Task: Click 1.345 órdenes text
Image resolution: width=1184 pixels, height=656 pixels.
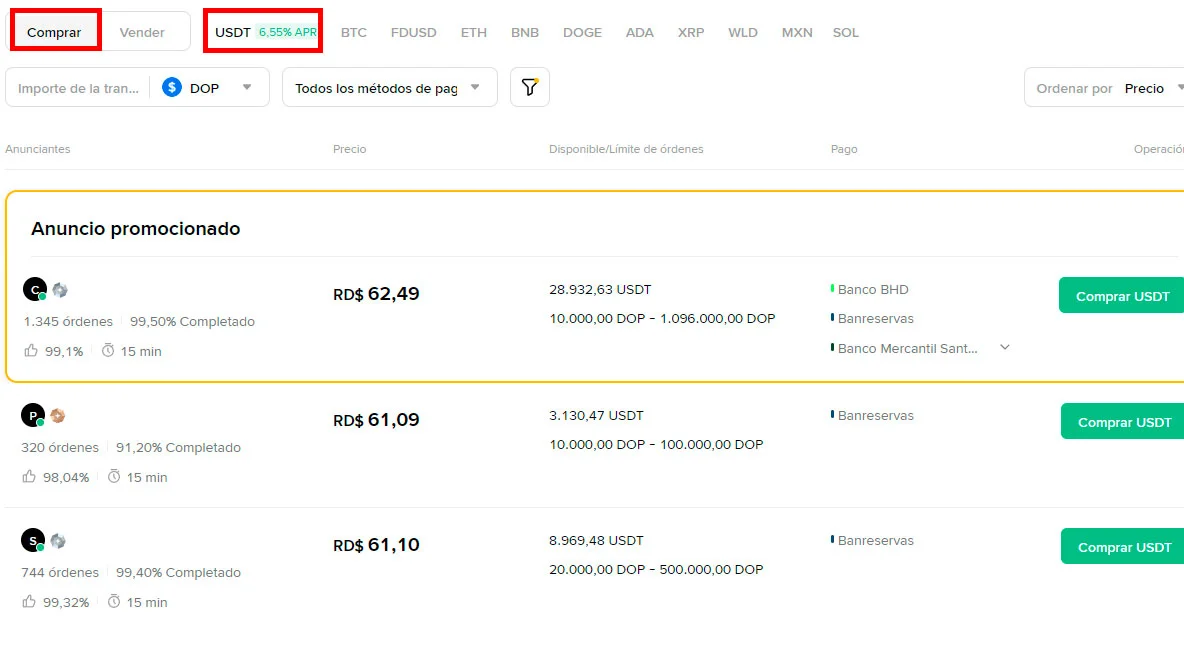Action: 68,322
